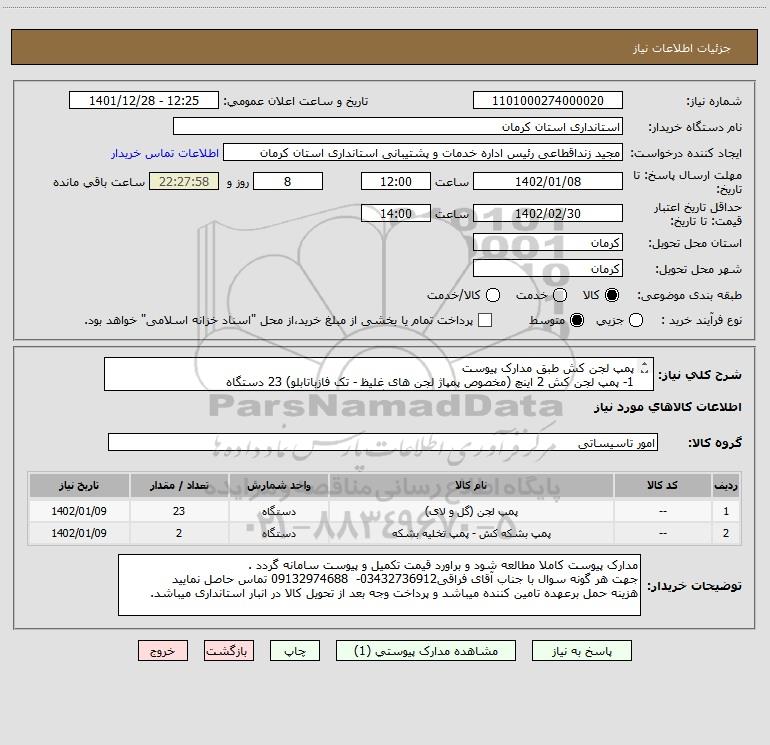Click the خروج exit button
The image size is (770, 745).
pos(163,651)
